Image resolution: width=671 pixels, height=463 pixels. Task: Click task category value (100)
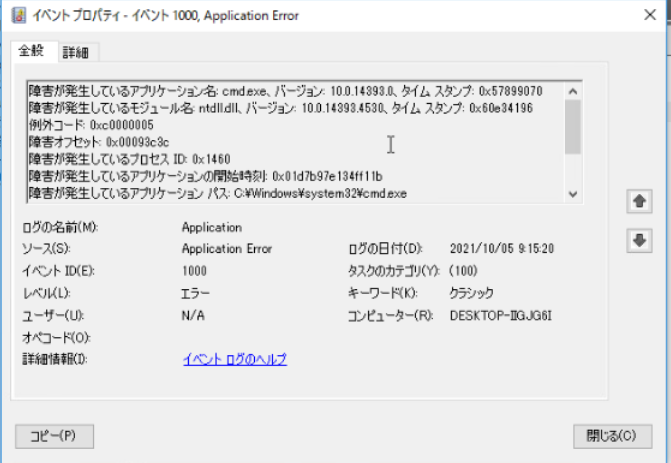click(463, 271)
